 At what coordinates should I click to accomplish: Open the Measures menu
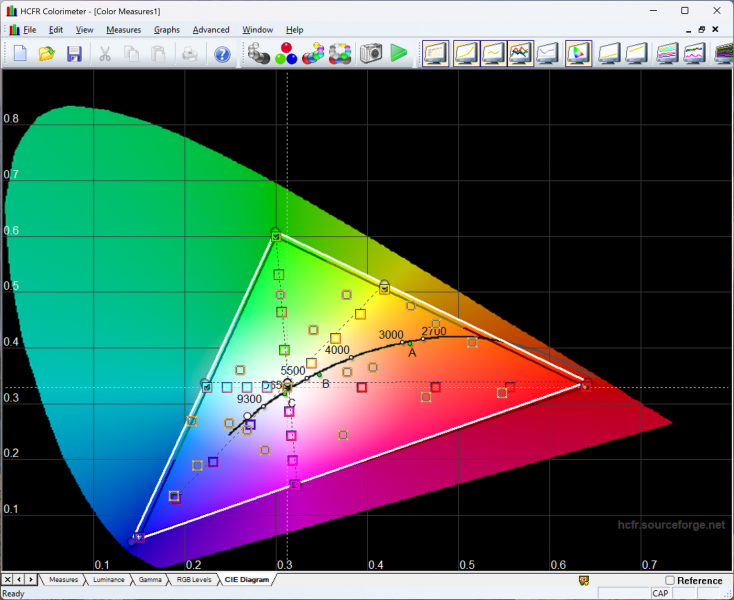[123, 30]
